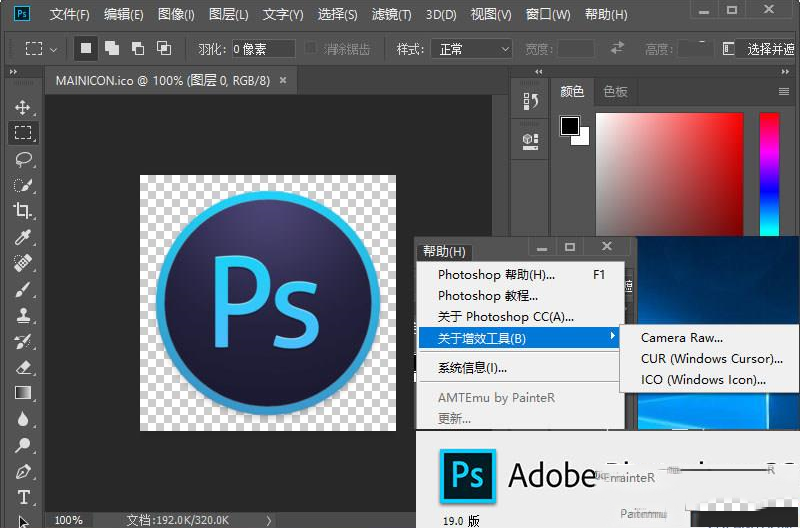Open the 3D(D) menu
This screenshot has width=800, height=528.
(x=441, y=14)
